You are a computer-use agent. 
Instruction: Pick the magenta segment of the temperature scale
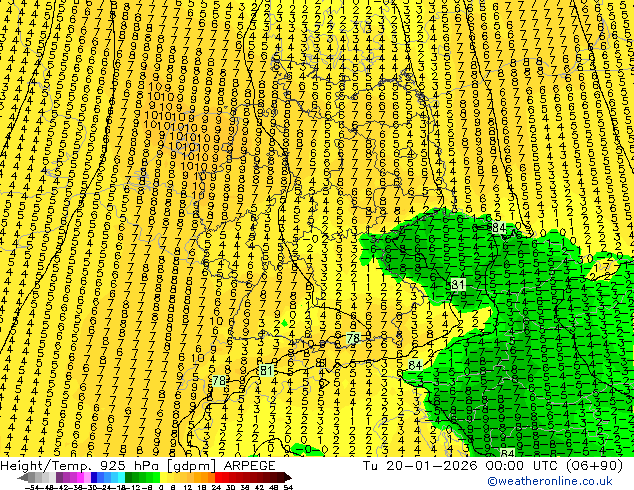[x=80, y=478]
